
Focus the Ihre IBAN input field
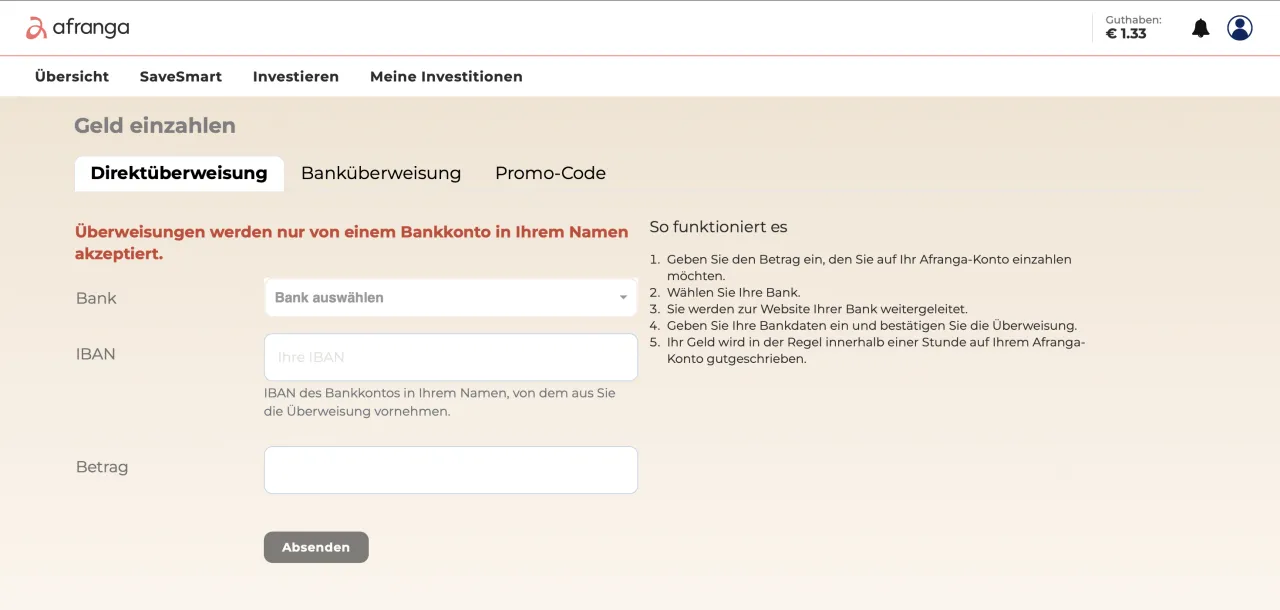(x=451, y=357)
